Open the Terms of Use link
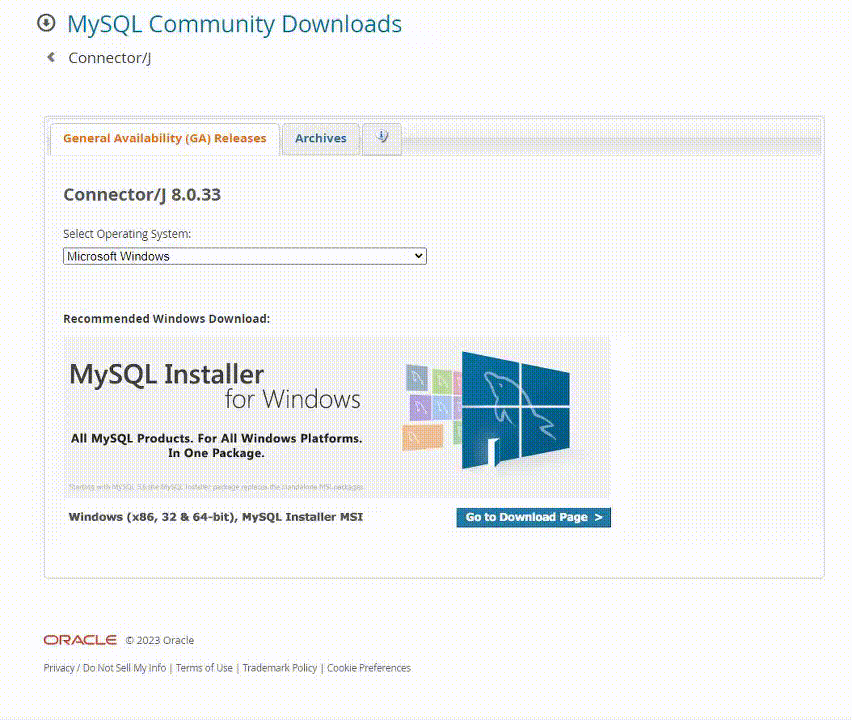Image resolution: width=852 pixels, height=720 pixels. (204, 668)
